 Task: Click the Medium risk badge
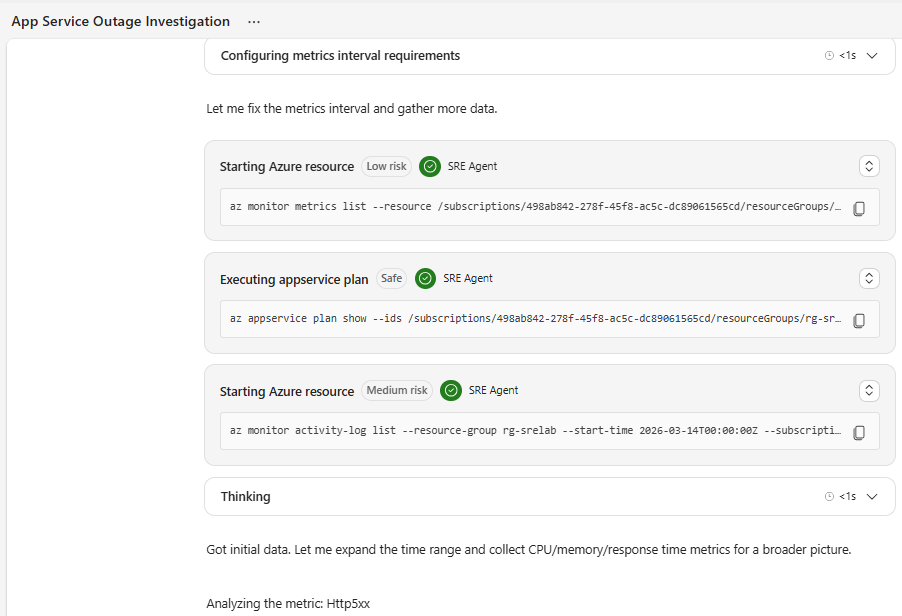pyautogui.click(x=396, y=390)
